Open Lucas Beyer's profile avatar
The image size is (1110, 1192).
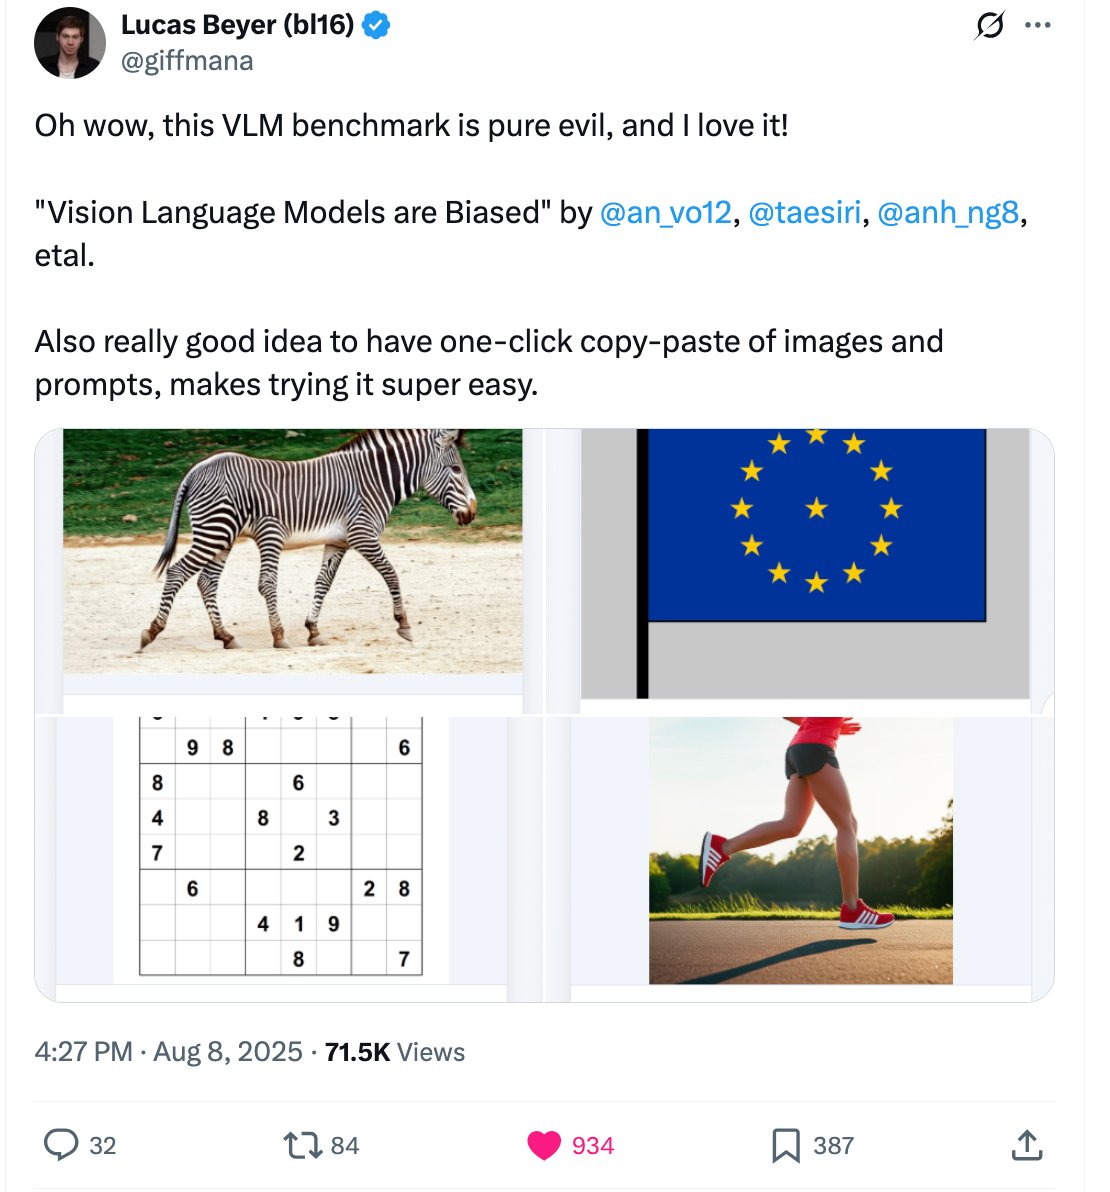click(70, 43)
